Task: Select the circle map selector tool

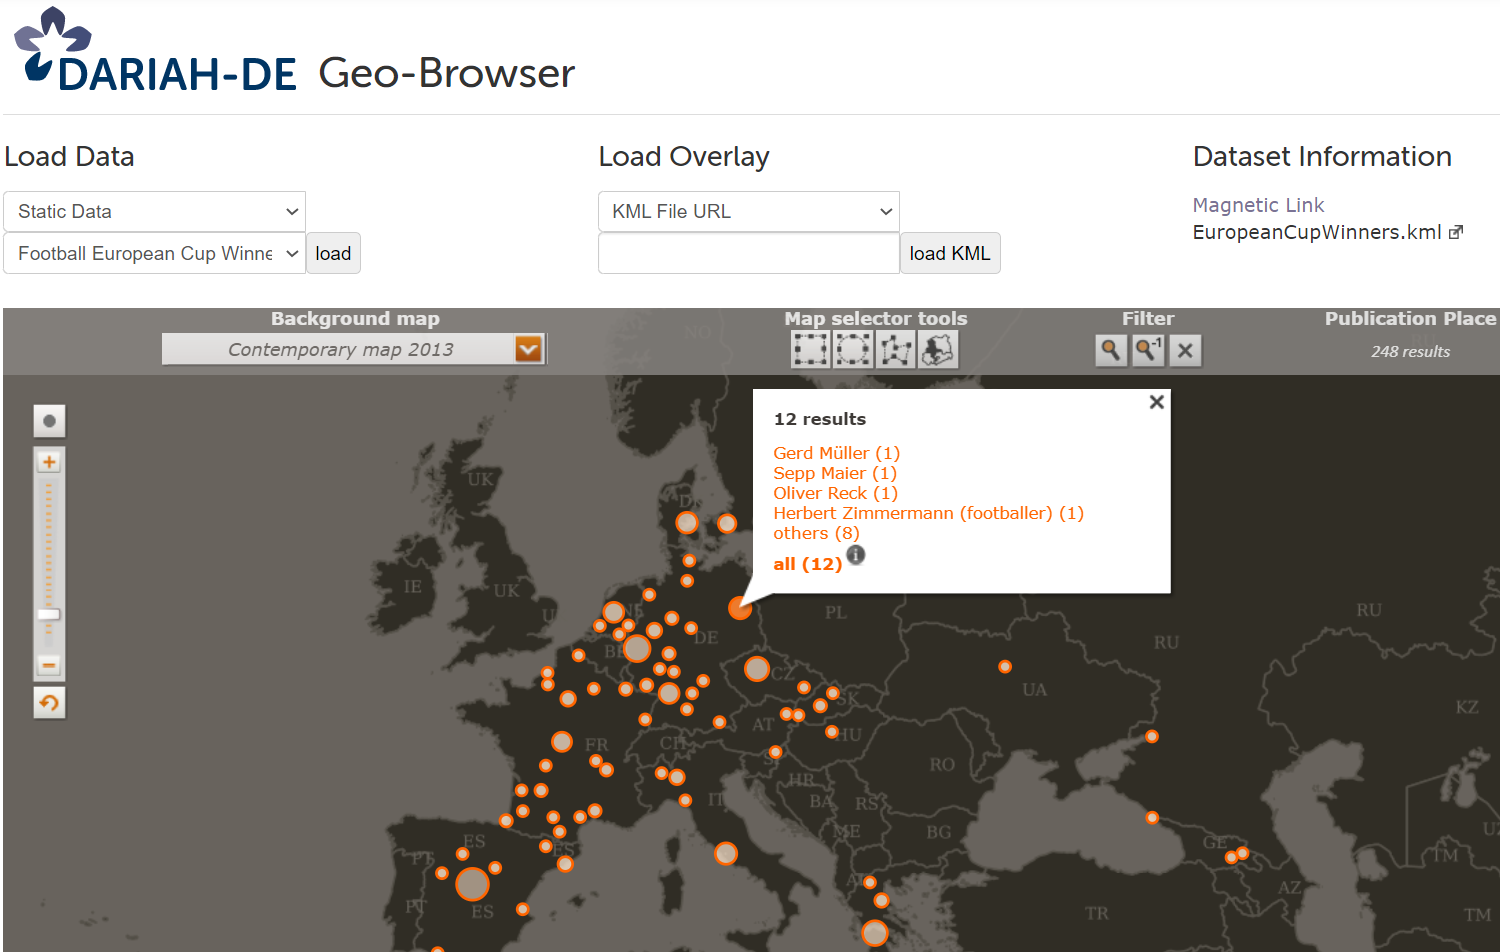Action: click(x=852, y=349)
